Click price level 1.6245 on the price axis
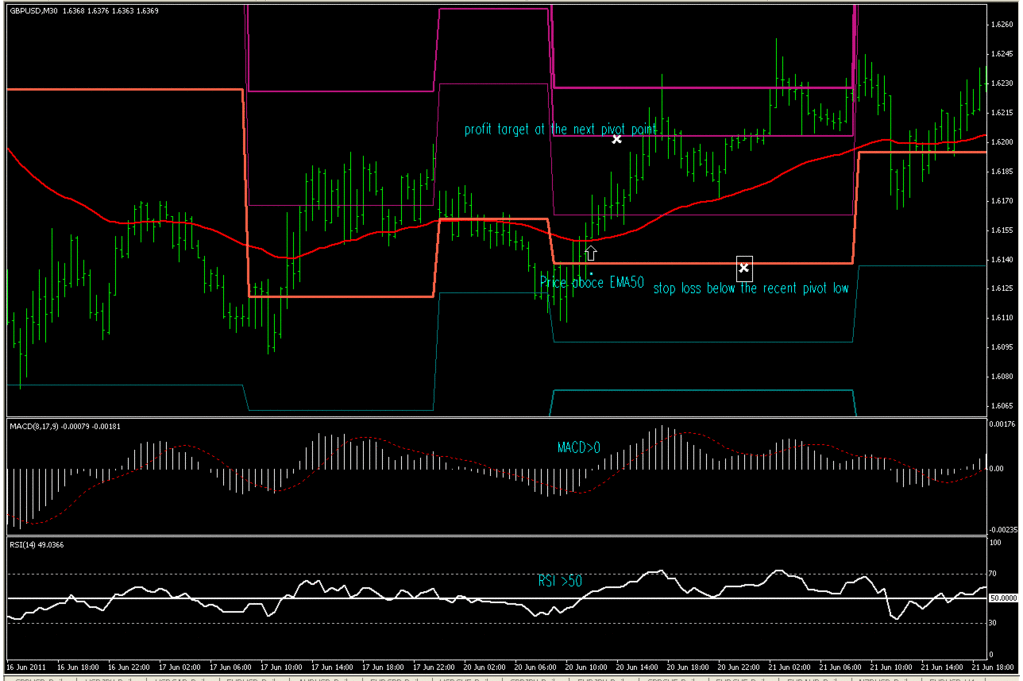This screenshot has width=1023, height=681. coord(1001,54)
